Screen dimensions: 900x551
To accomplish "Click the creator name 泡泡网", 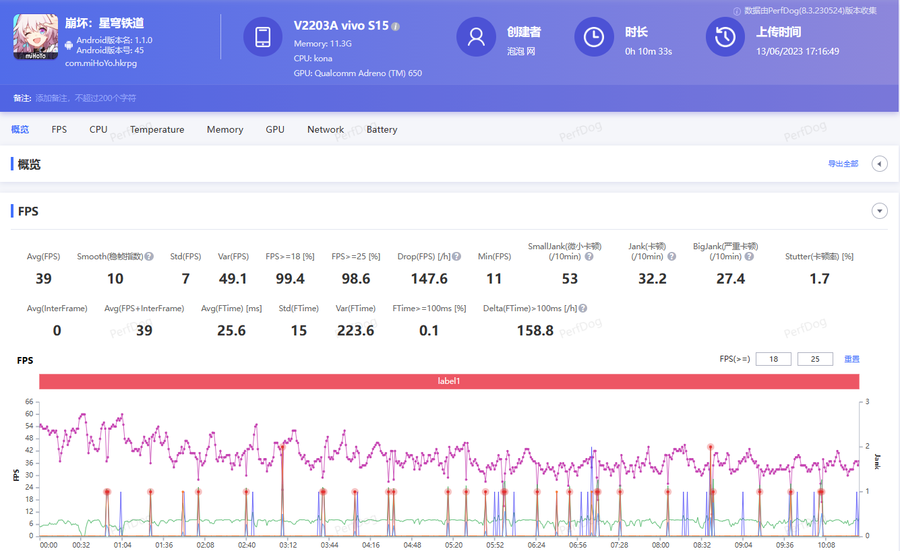I will pos(521,51).
